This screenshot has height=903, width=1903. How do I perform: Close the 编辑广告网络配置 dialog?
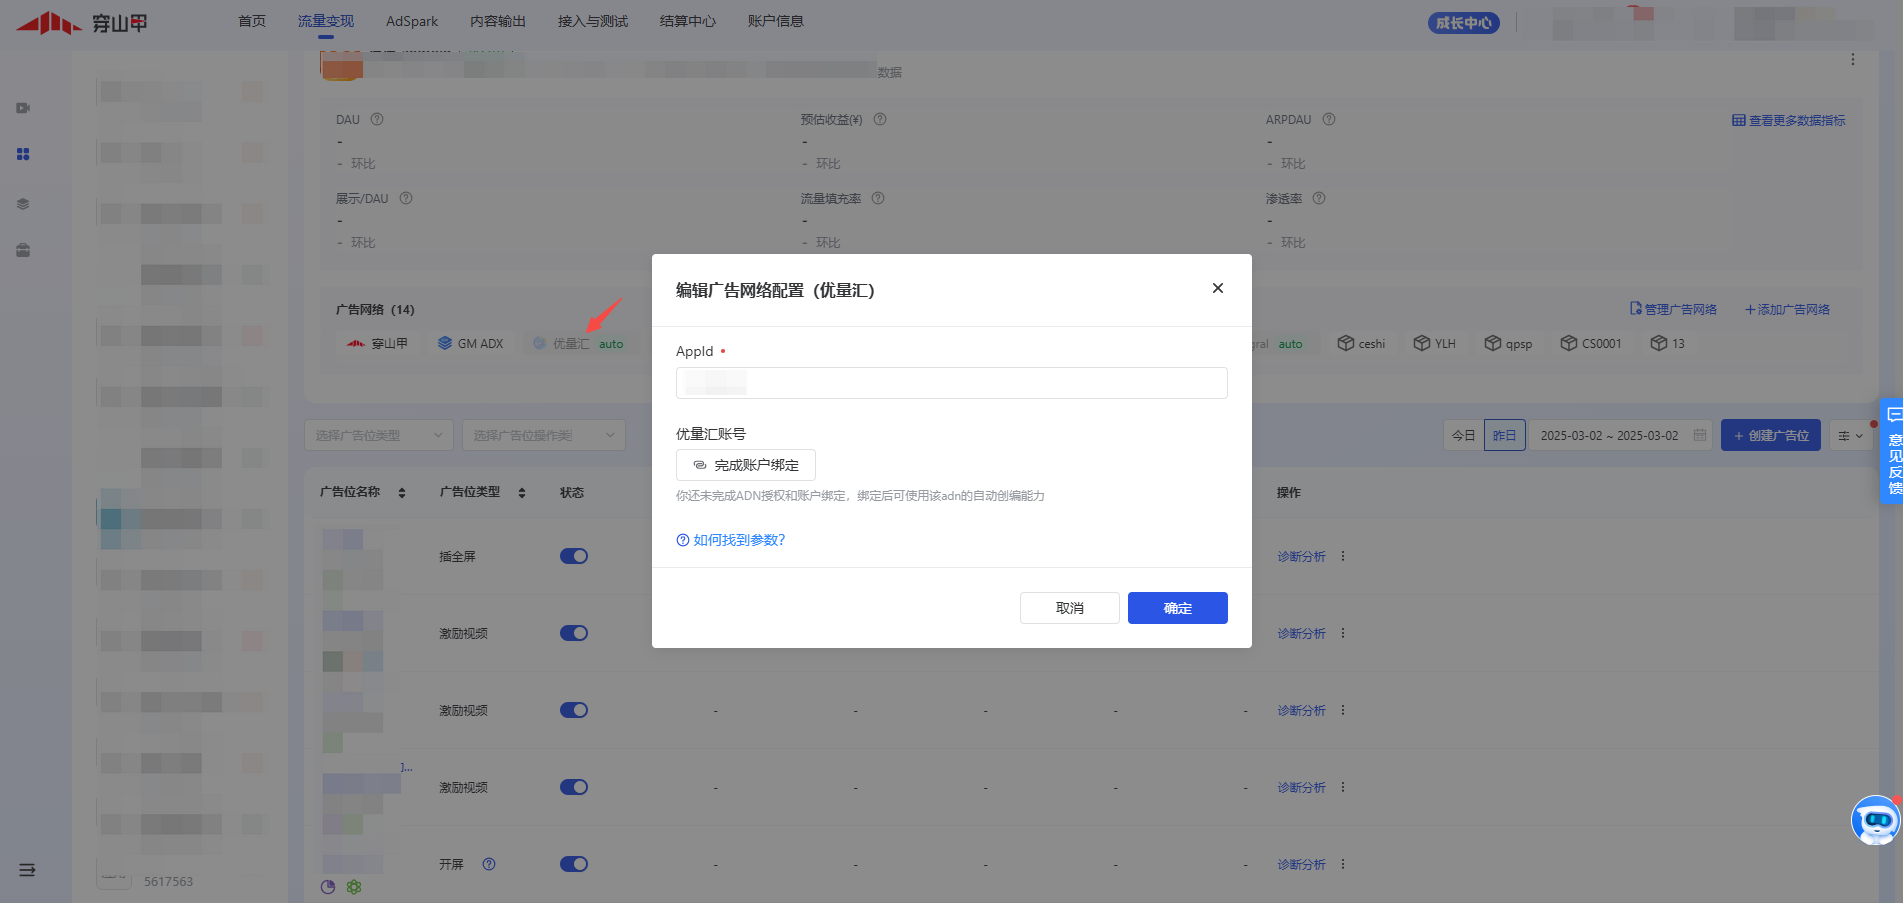1217,288
